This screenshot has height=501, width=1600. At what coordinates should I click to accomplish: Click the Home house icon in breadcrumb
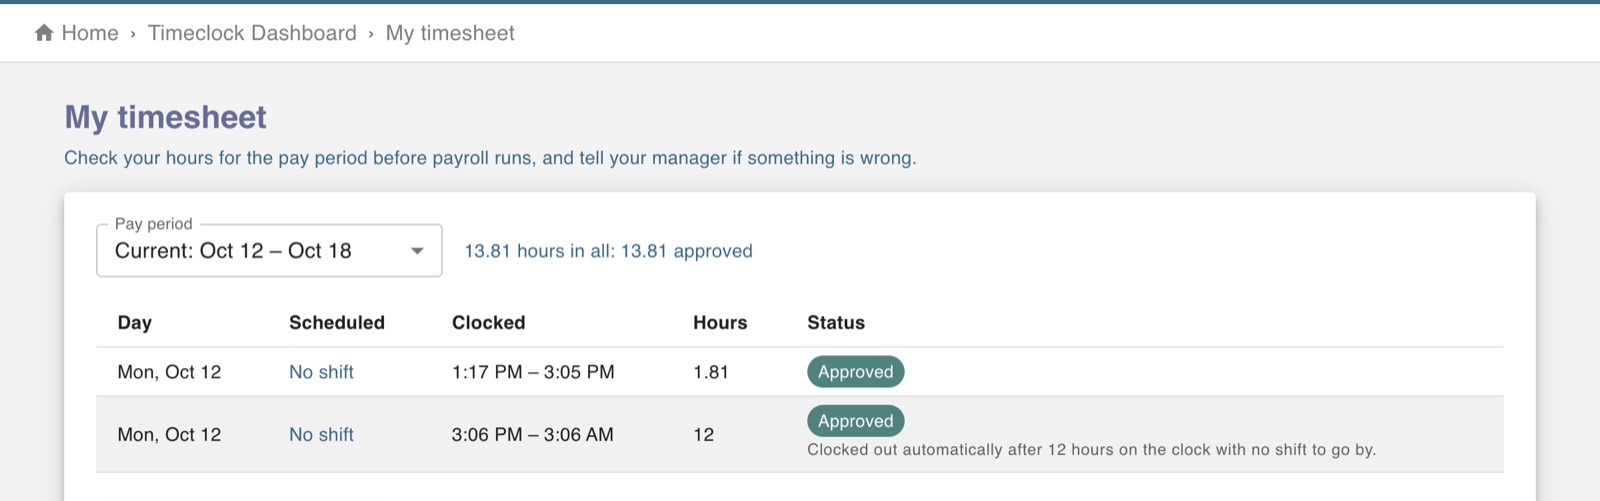(x=44, y=33)
